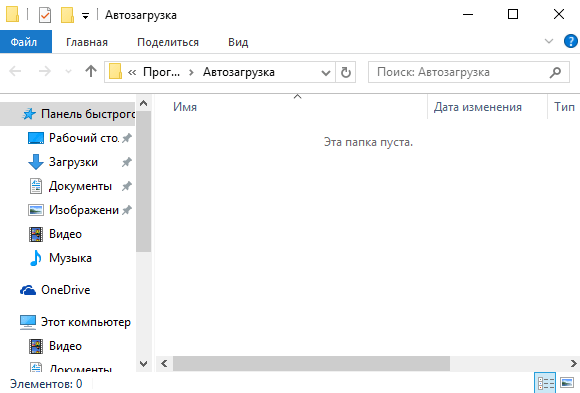
Task: Open Музыка in quick access
Action: (60, 258)
